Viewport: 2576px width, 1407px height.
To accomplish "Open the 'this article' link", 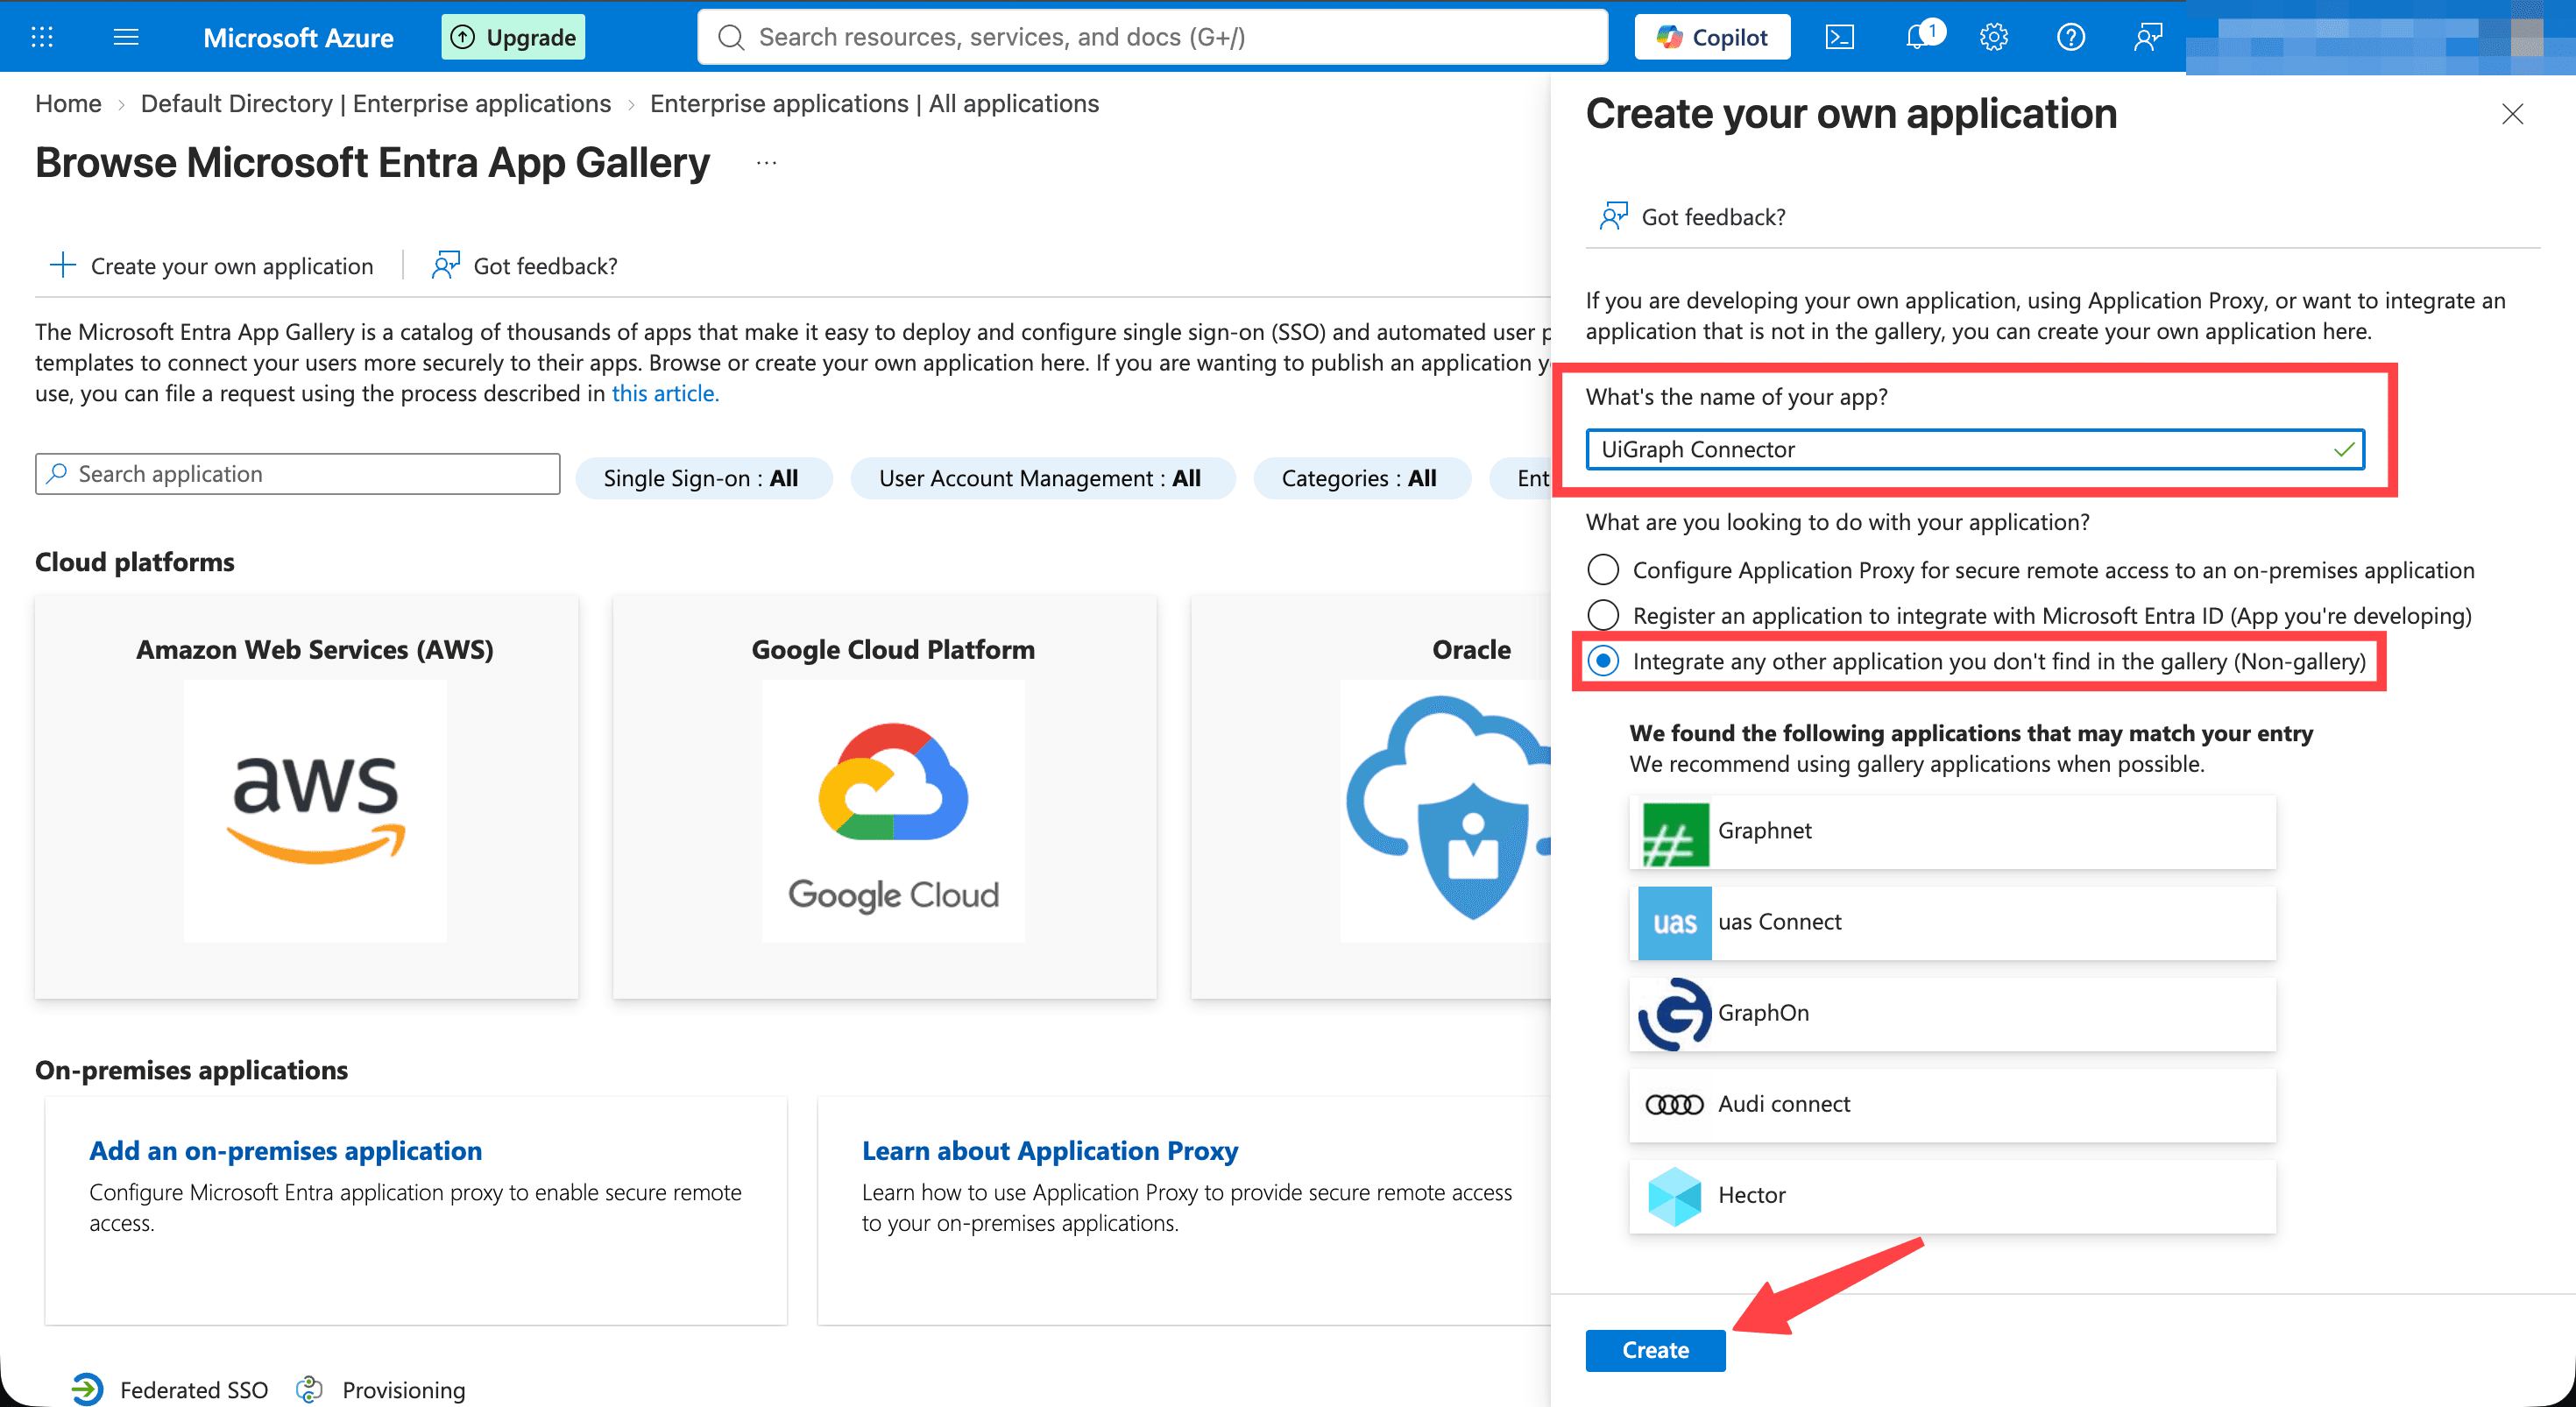I will (x=665, y=393).
